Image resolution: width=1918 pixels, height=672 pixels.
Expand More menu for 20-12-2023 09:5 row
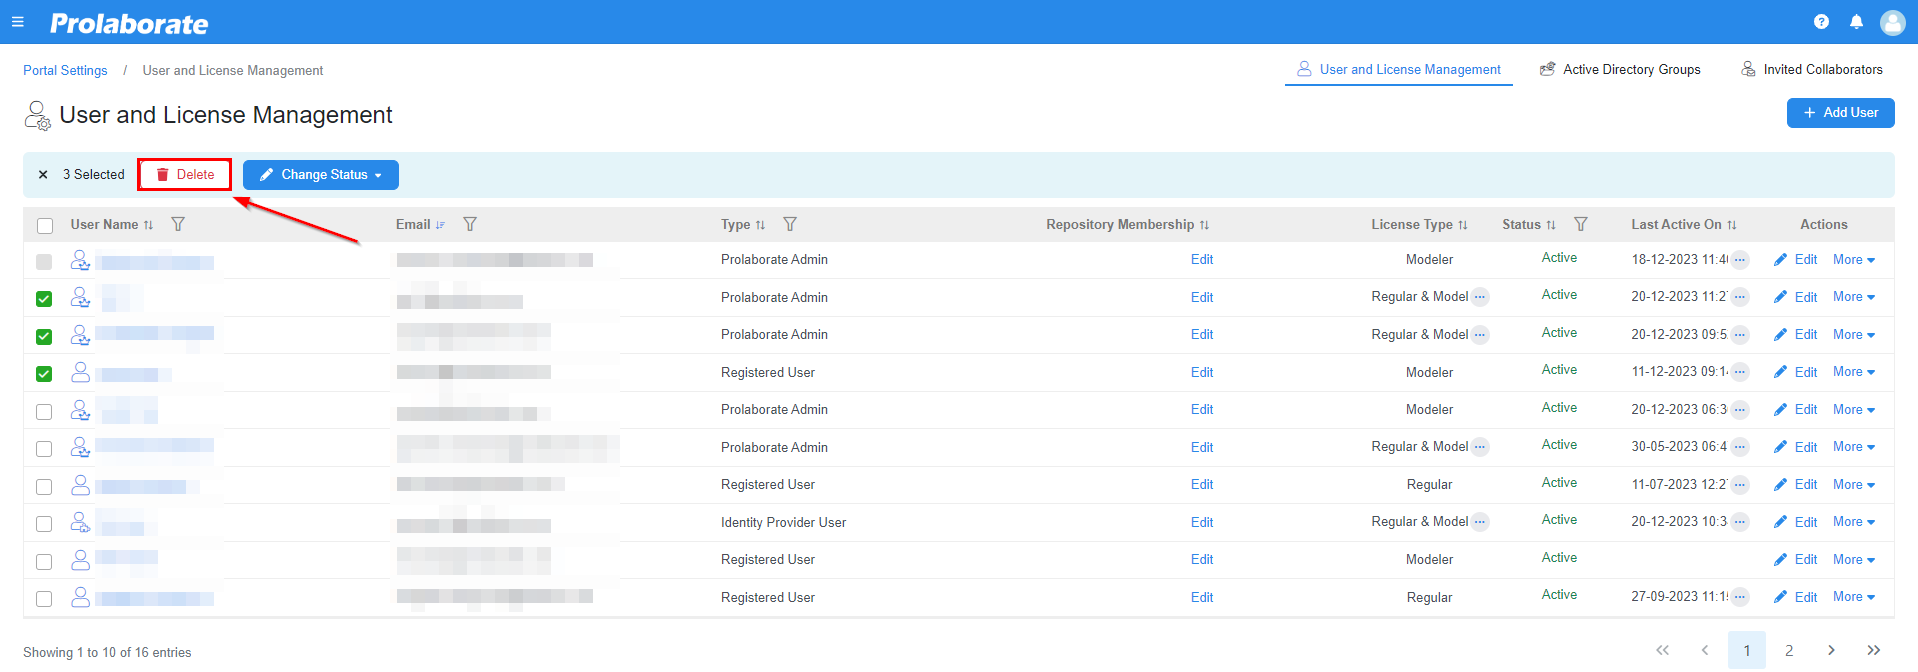tap(1854, 335)
